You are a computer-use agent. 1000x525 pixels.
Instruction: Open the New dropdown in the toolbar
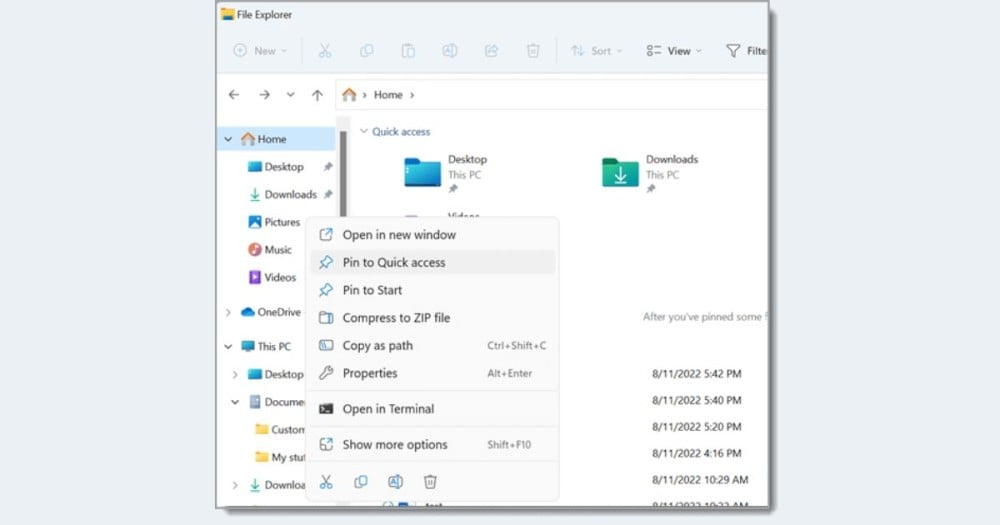(260, 51)
